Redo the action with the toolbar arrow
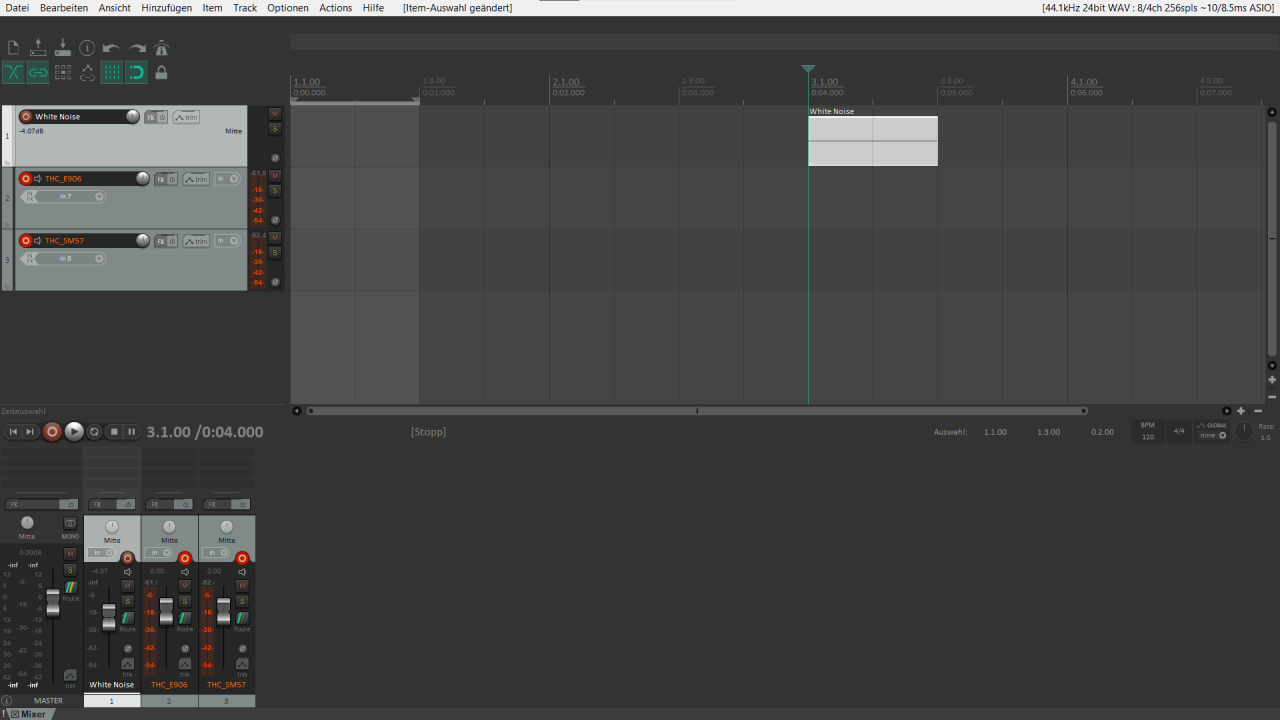Viewport: 1280px width, 720px height. 136,48
